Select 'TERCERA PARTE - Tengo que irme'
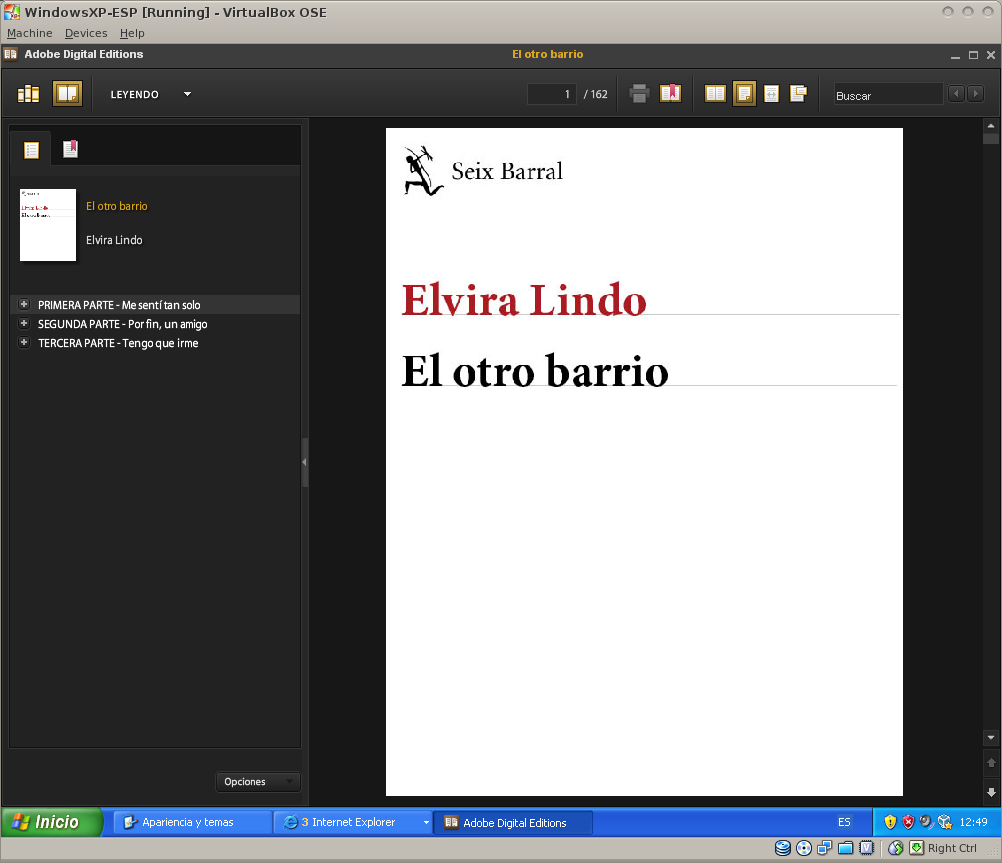The height and width of the screenshot is (863, 1002). tap(118, 343)
